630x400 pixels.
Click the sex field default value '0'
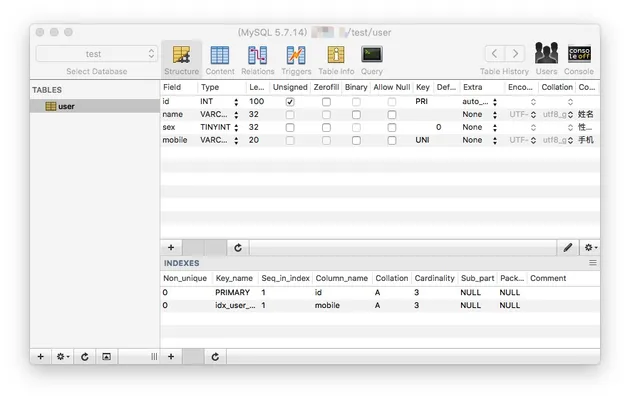438,127
